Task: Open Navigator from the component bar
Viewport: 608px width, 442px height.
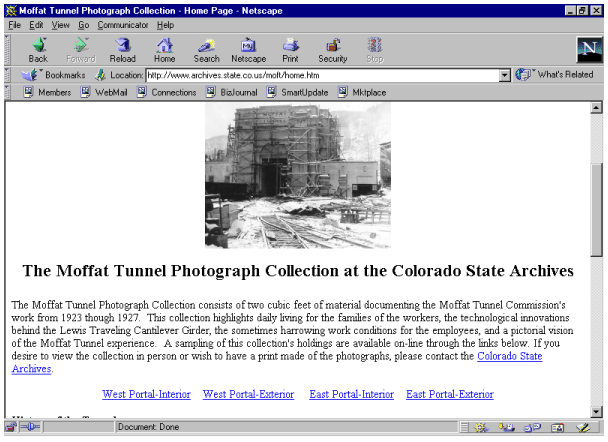Action: tap(481, 427)
